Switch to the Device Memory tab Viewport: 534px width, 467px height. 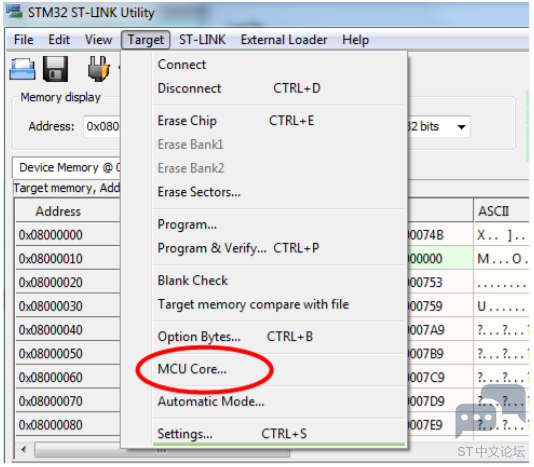coord(67,168)
